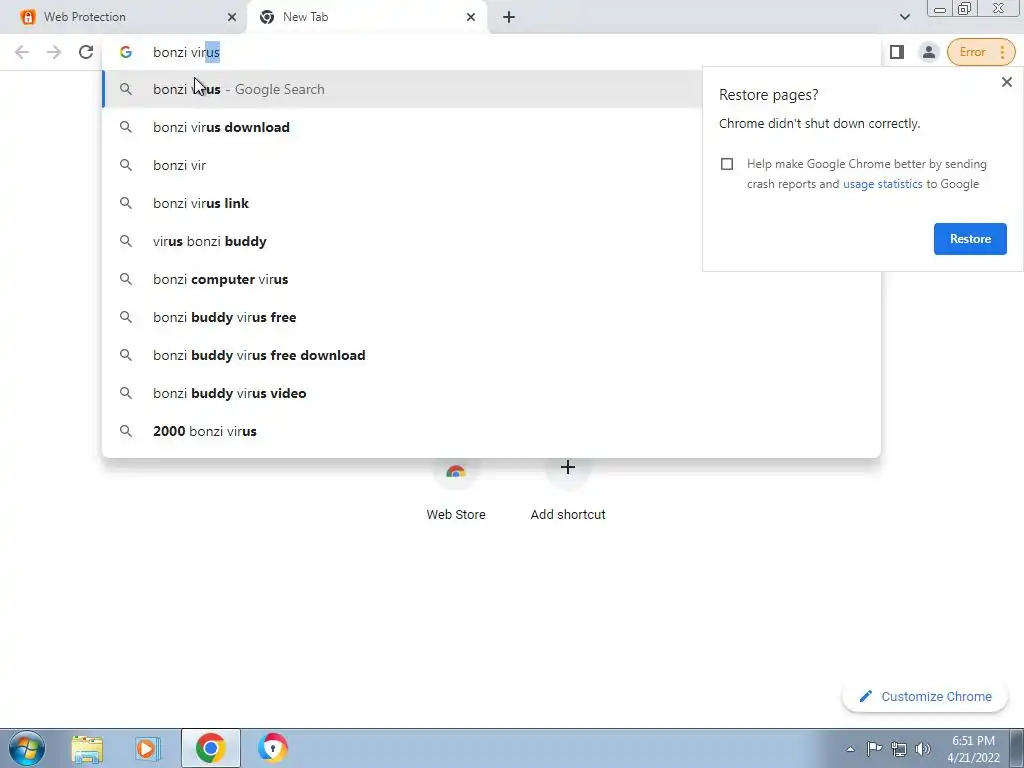Open the Web Store shortcut
Image resolution: width=1024 pixels, height=768 pixels.
point(456,490)
